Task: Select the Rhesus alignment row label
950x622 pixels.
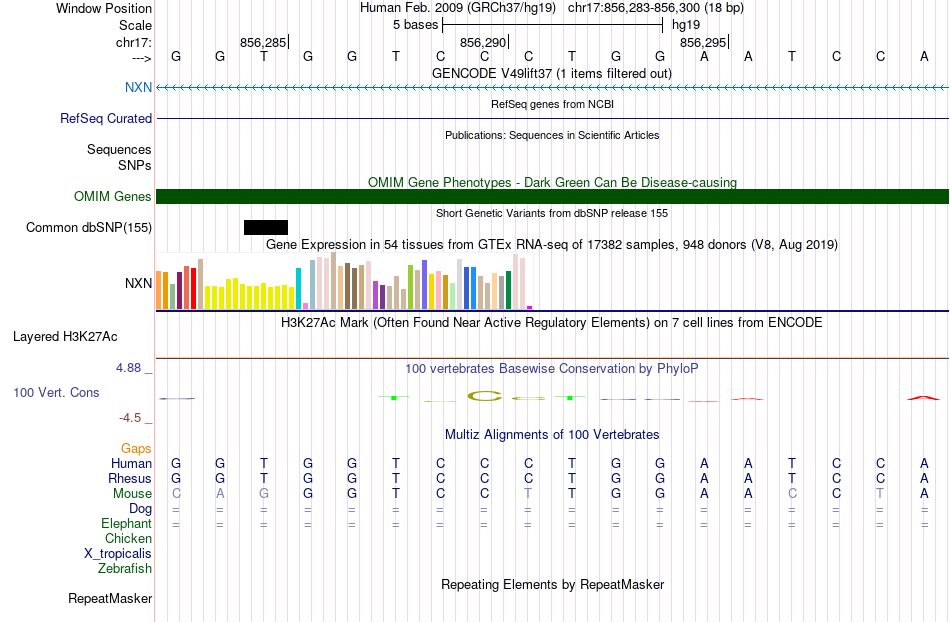Action: (x=130, y=478)
